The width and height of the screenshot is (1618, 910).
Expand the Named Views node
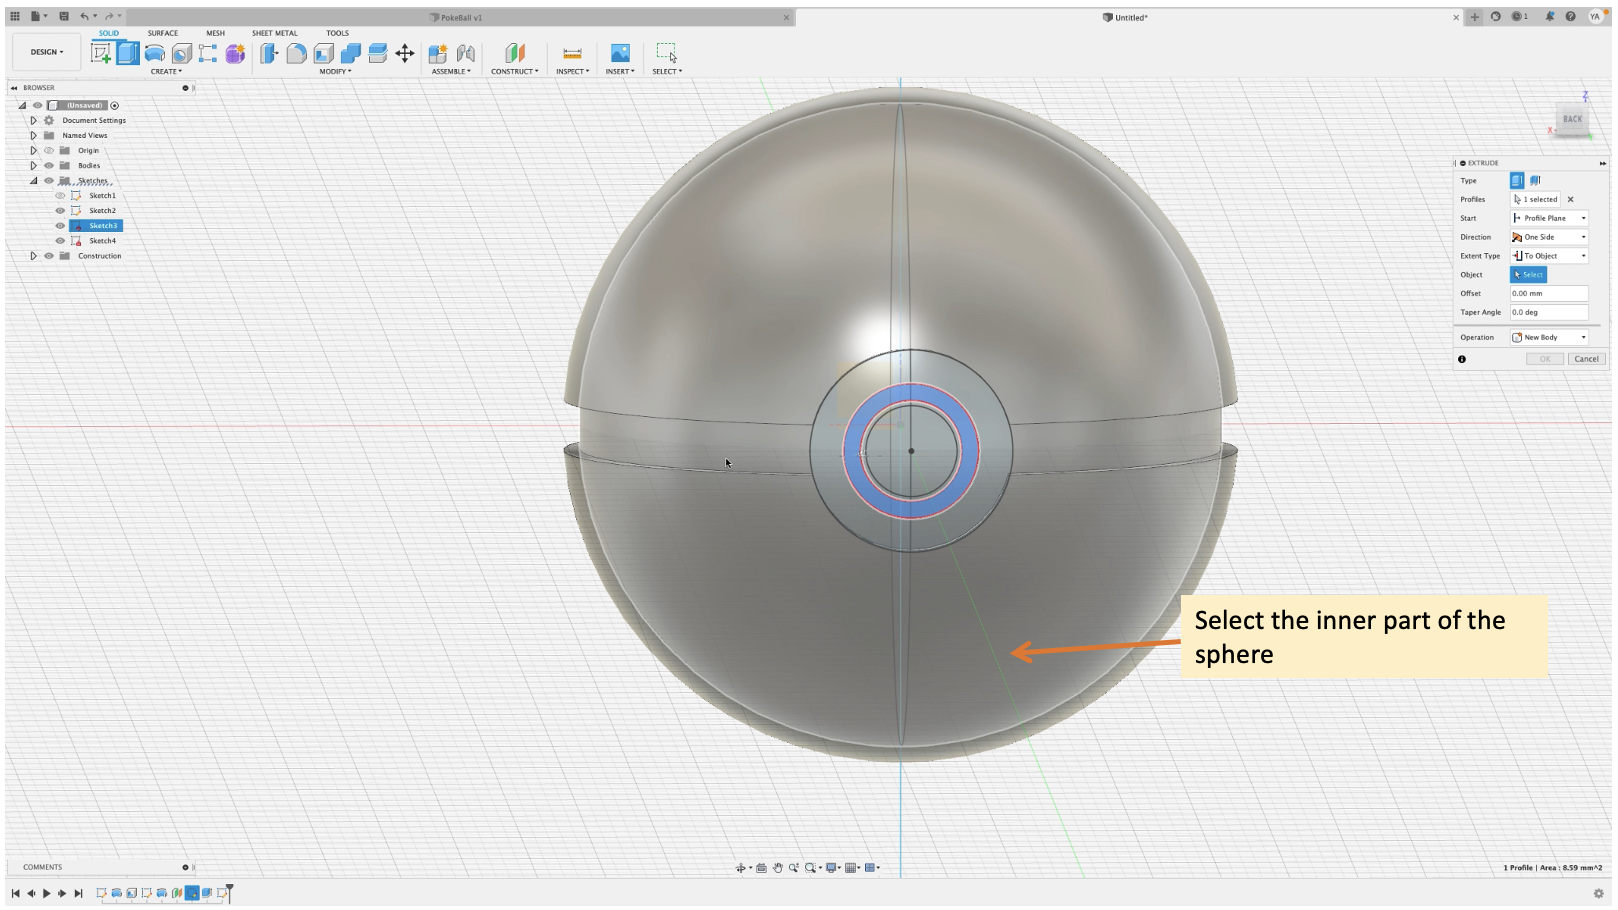[33, 136]
